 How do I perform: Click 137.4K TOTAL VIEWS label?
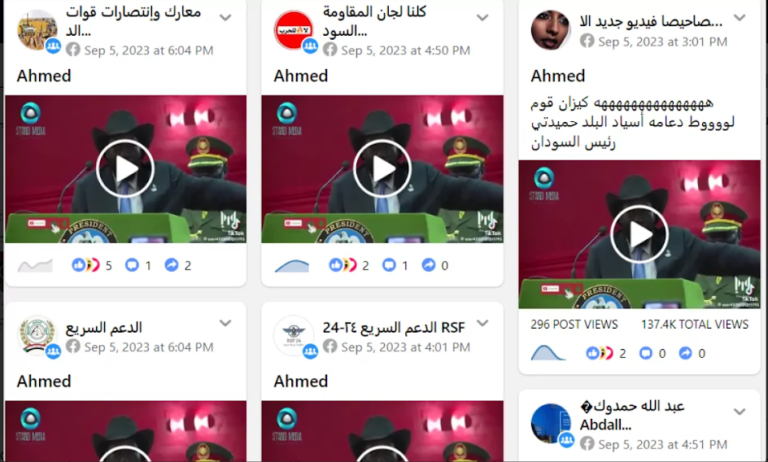click(x=695, y=324)
